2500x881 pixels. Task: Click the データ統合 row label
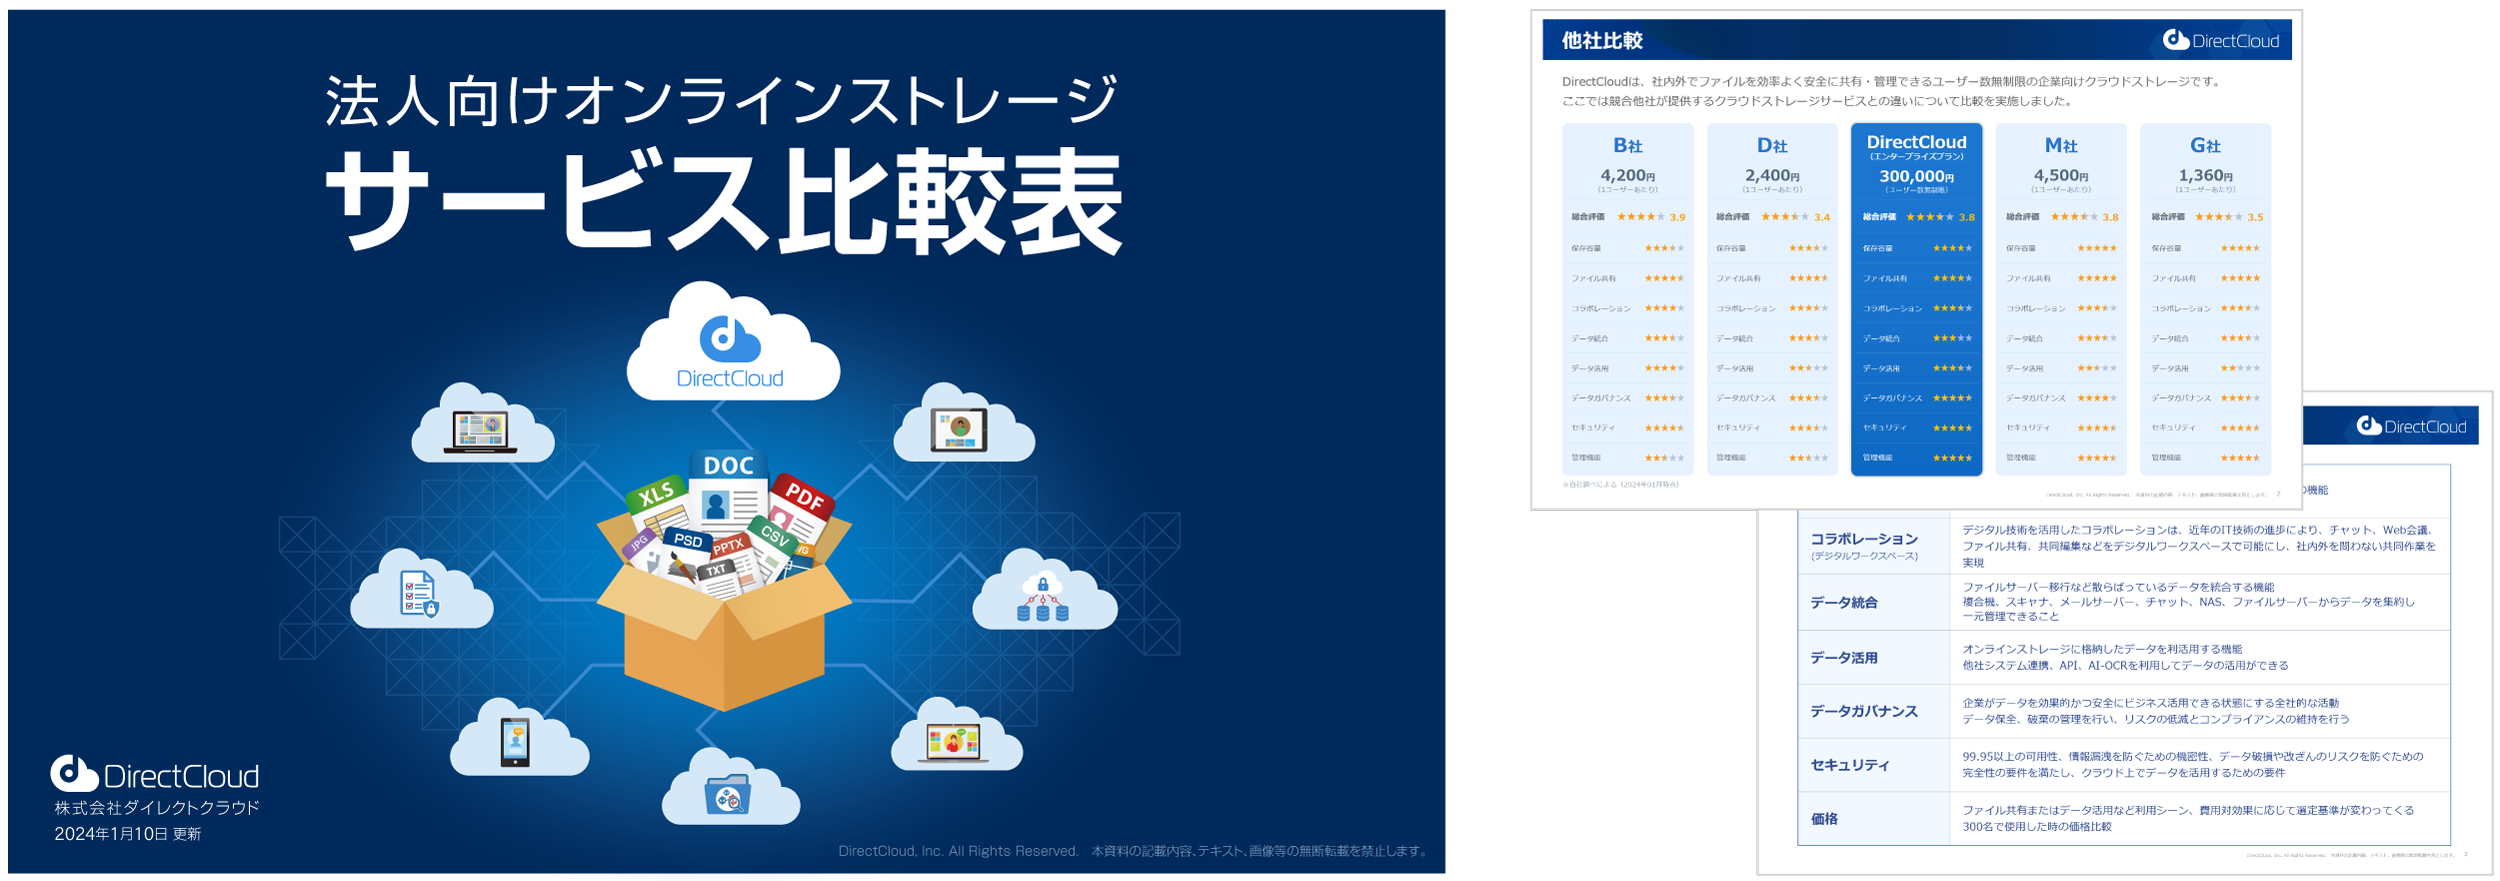[x=1844, y=603]
